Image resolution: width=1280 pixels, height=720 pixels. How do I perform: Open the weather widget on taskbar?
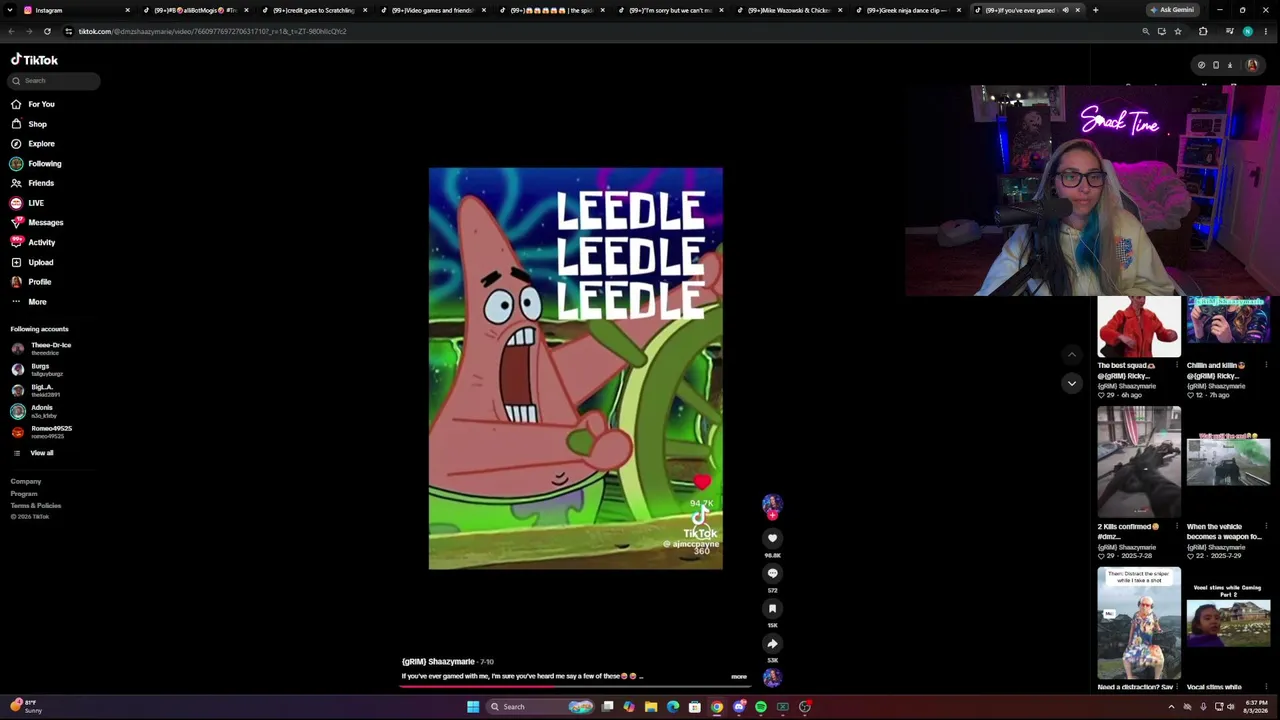coord(26,706)
